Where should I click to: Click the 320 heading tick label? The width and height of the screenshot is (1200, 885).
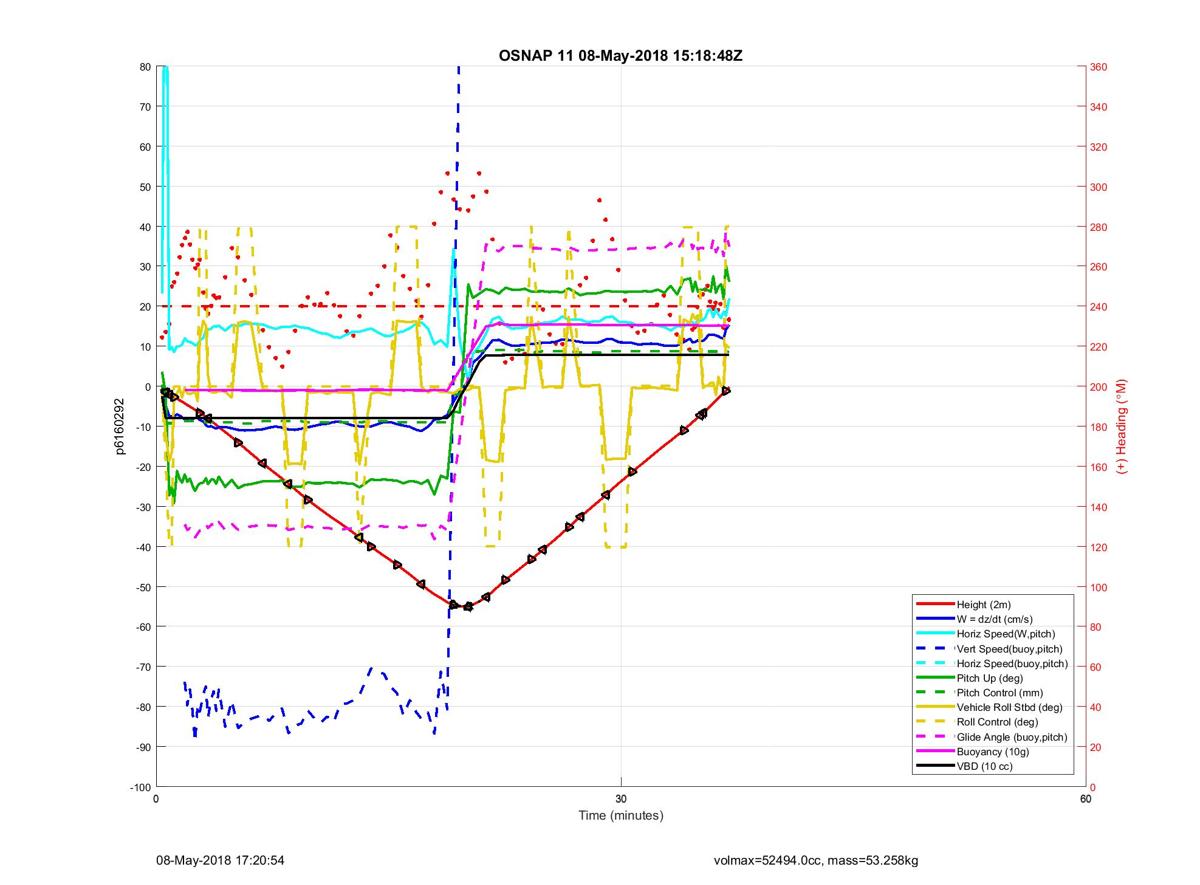1100,147
